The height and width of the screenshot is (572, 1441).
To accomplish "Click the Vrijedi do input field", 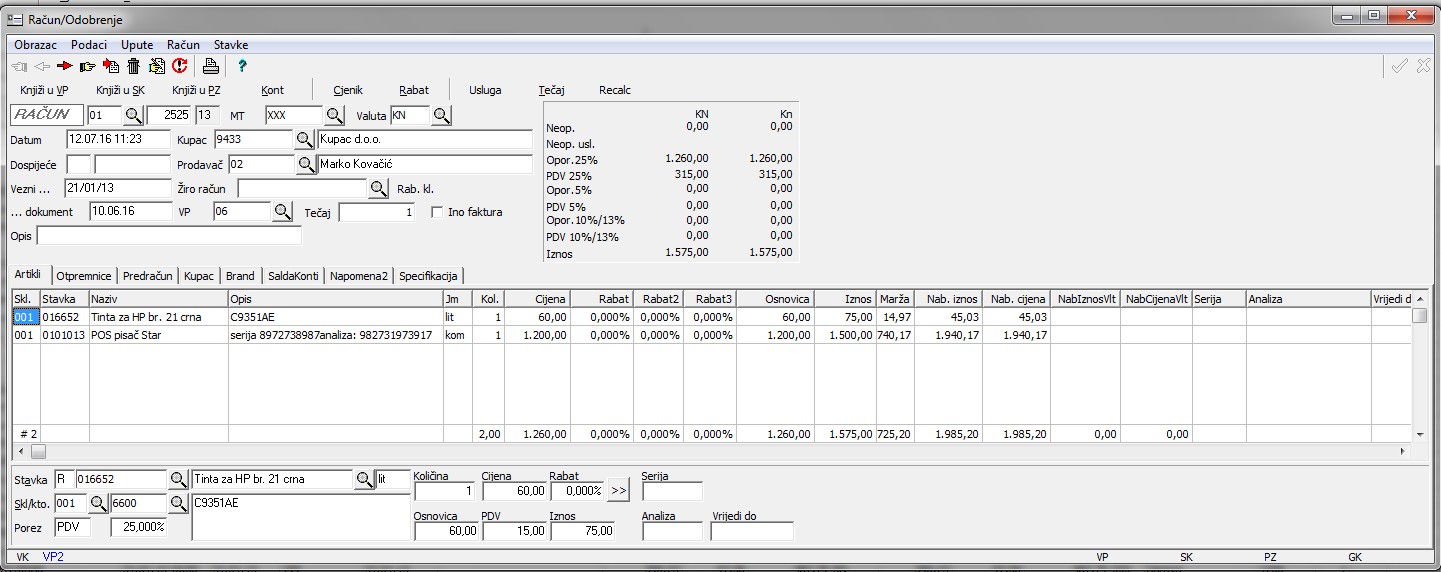I will pyautogui.click(x=752, y=531).
